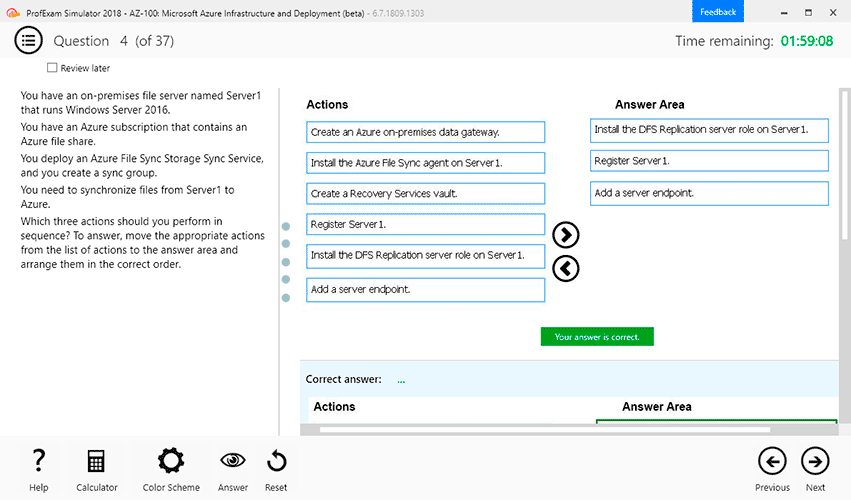Select 'Register Server1' in Actions list

(426, 224)
